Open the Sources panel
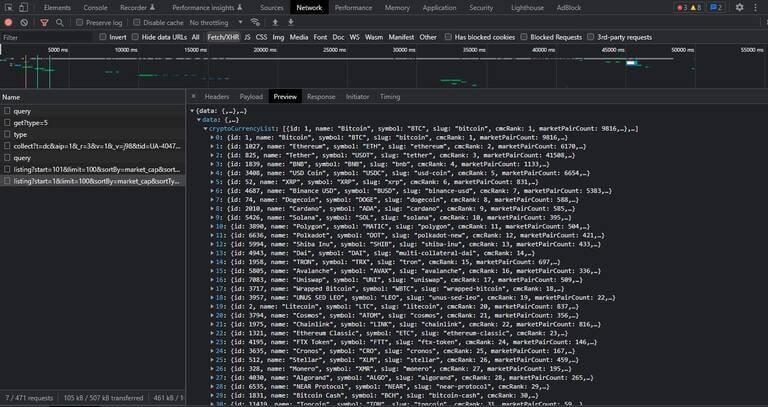 coord(272,7)
